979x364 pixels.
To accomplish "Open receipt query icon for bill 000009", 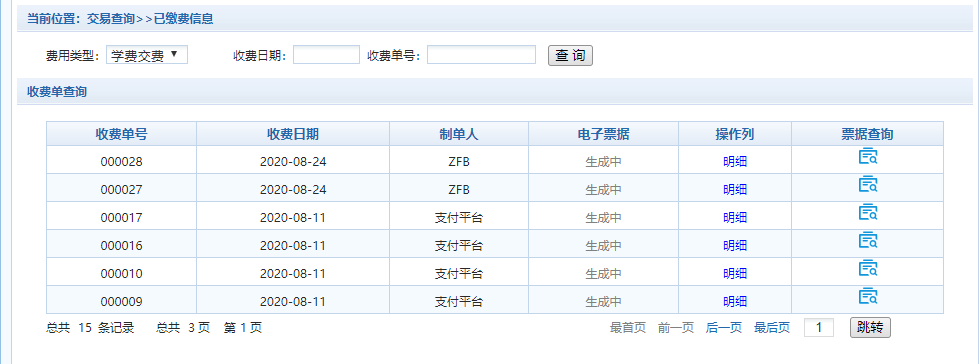I will (868, 296).
